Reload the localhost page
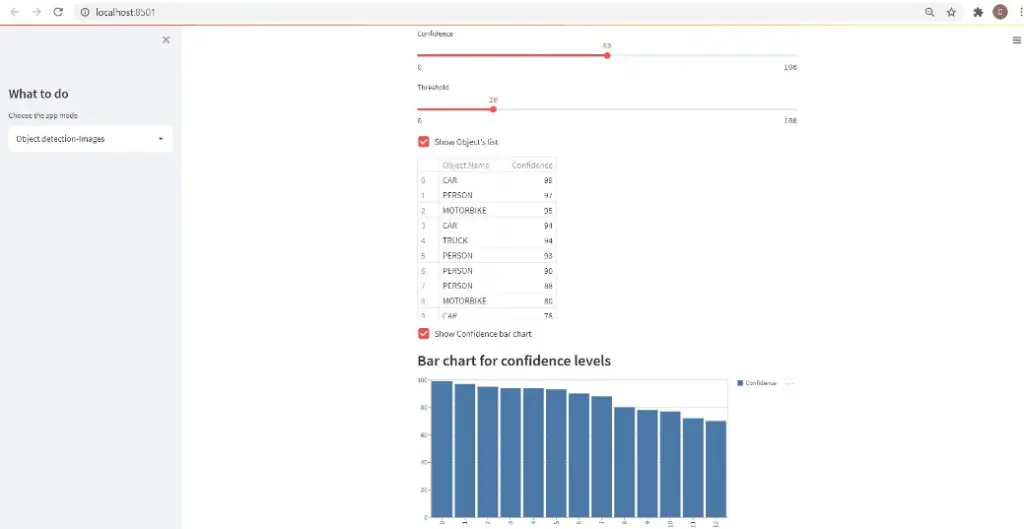Image resolution: width=1024 pixels, height=529 pixels. [x=58, y=12]
